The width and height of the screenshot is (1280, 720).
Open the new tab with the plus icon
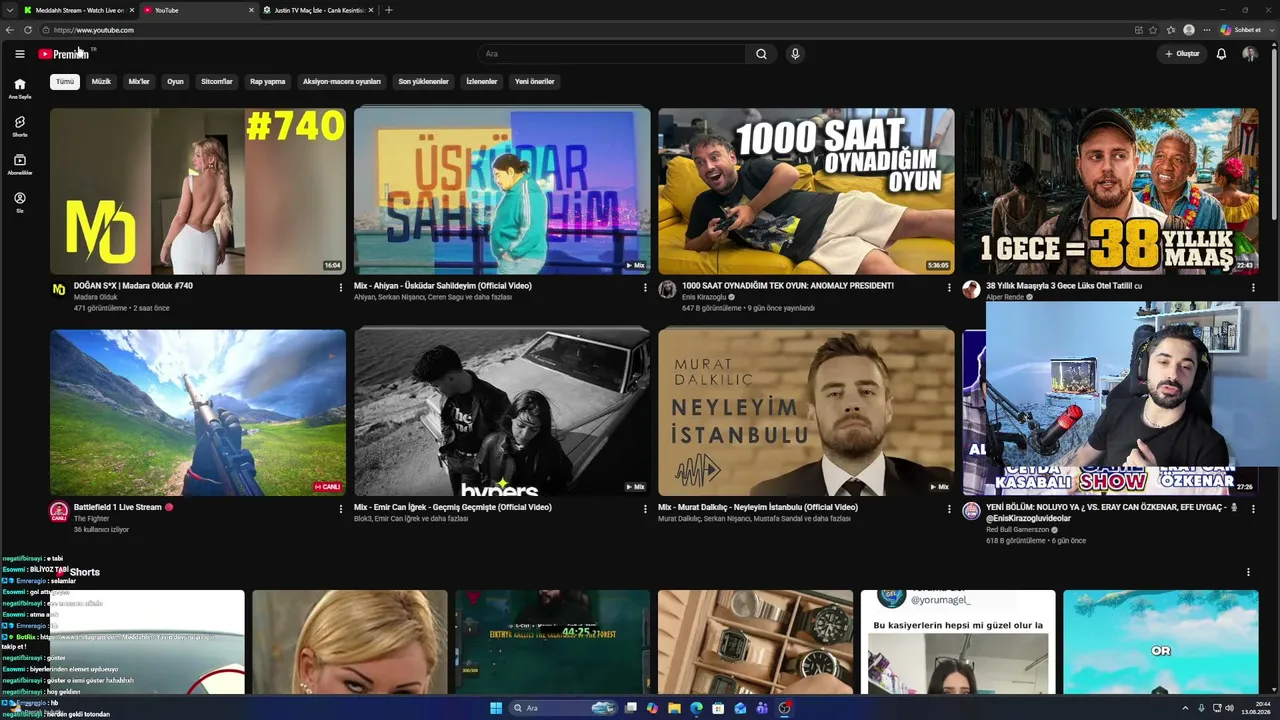pyautogui.click(x=389, y=10)
